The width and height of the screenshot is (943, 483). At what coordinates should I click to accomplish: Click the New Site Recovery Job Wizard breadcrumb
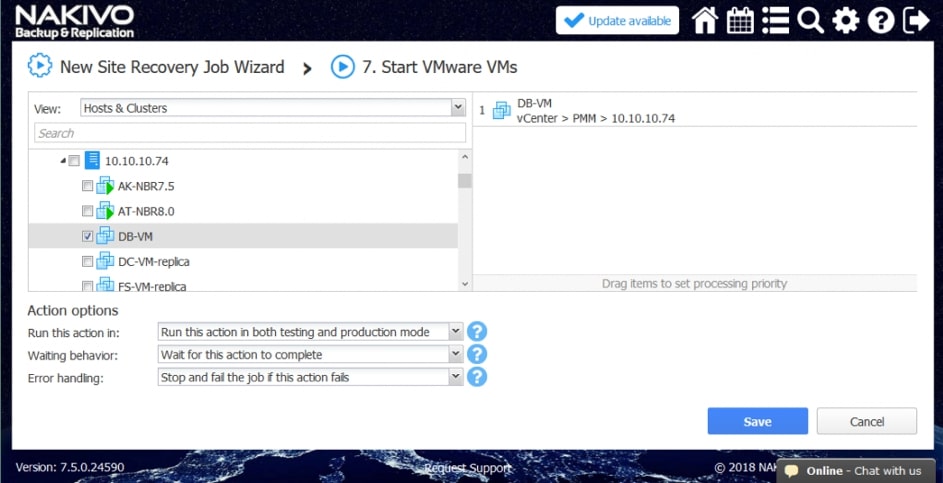172,66
